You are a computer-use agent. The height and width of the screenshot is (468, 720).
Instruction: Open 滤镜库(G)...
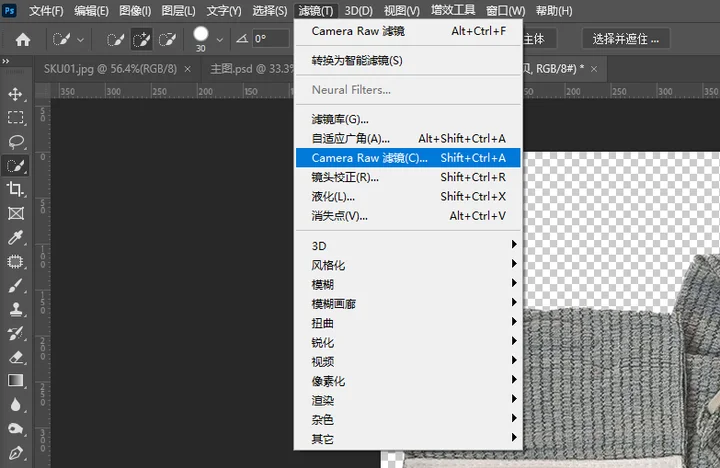point(408,119)
